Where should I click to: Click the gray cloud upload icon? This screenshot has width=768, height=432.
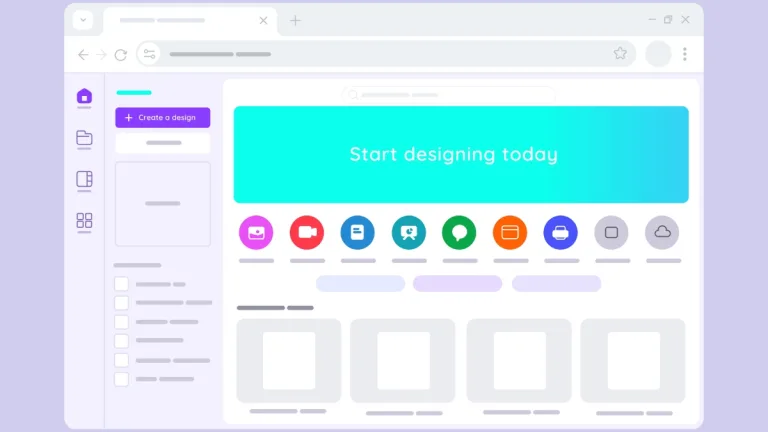tap(662, 233)
